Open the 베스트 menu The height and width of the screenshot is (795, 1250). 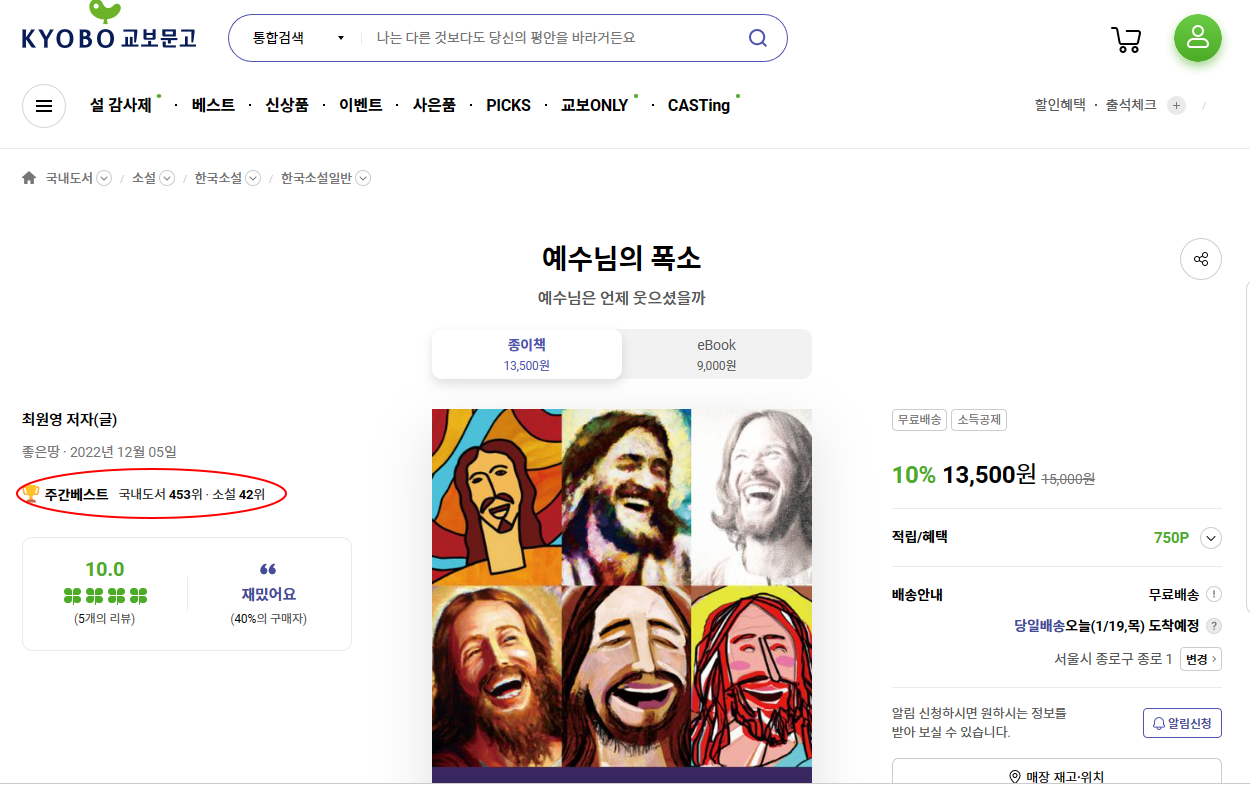(213, 105)
